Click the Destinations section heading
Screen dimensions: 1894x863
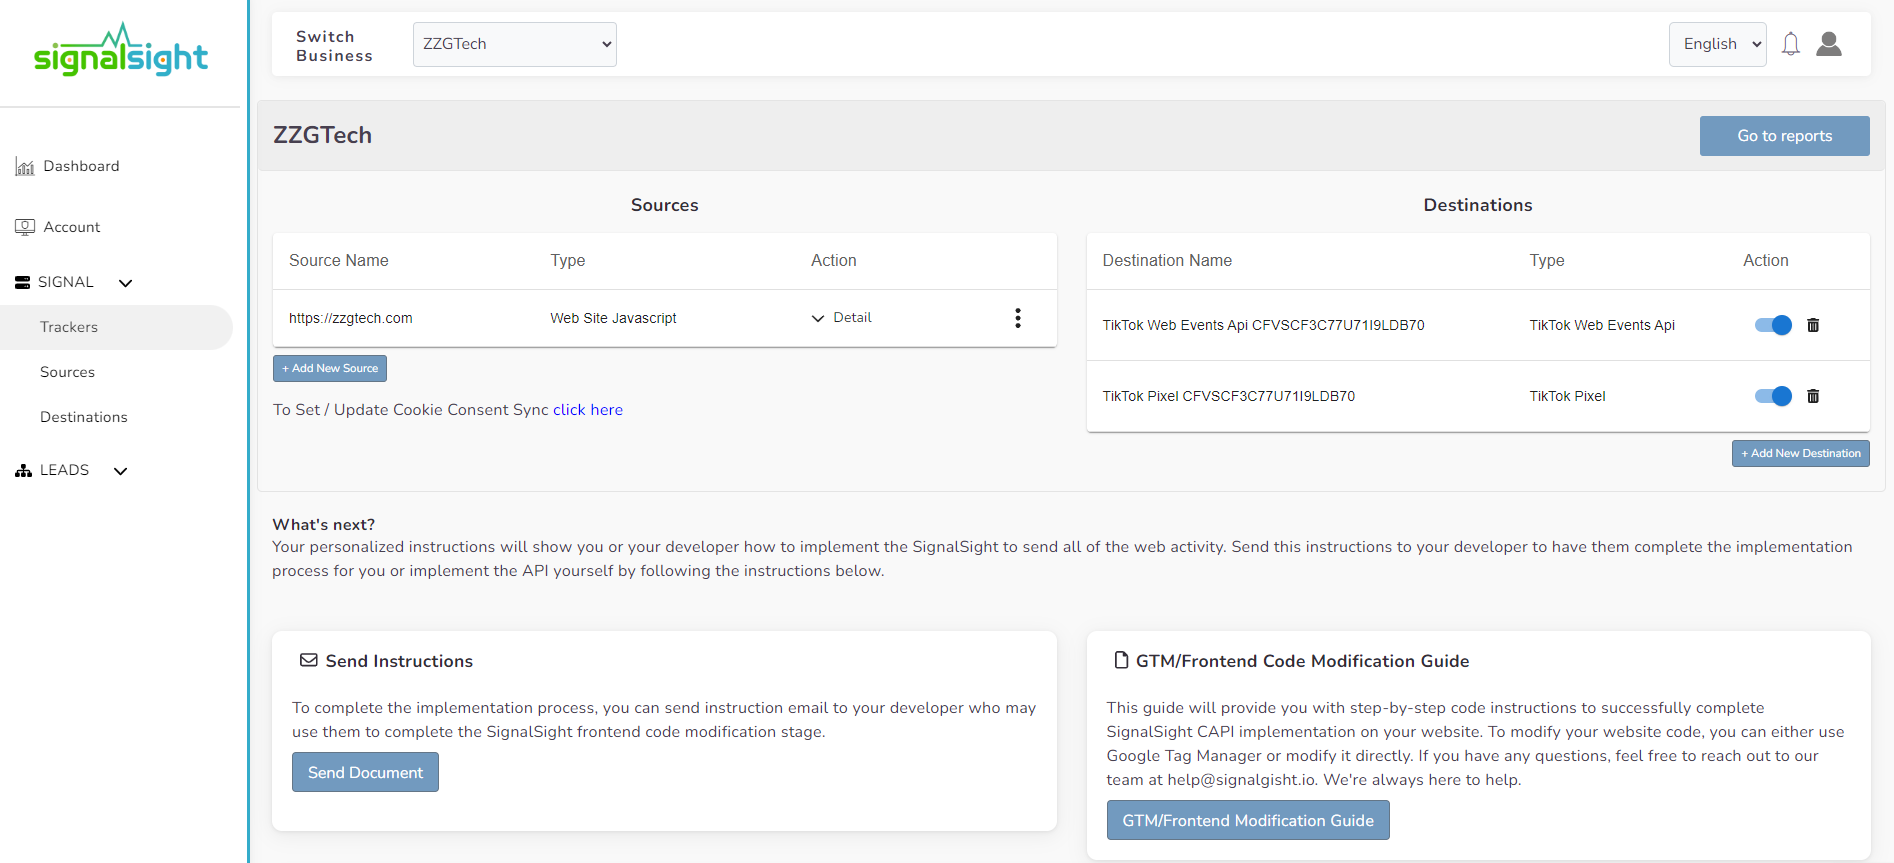[x=1478, y=205]
